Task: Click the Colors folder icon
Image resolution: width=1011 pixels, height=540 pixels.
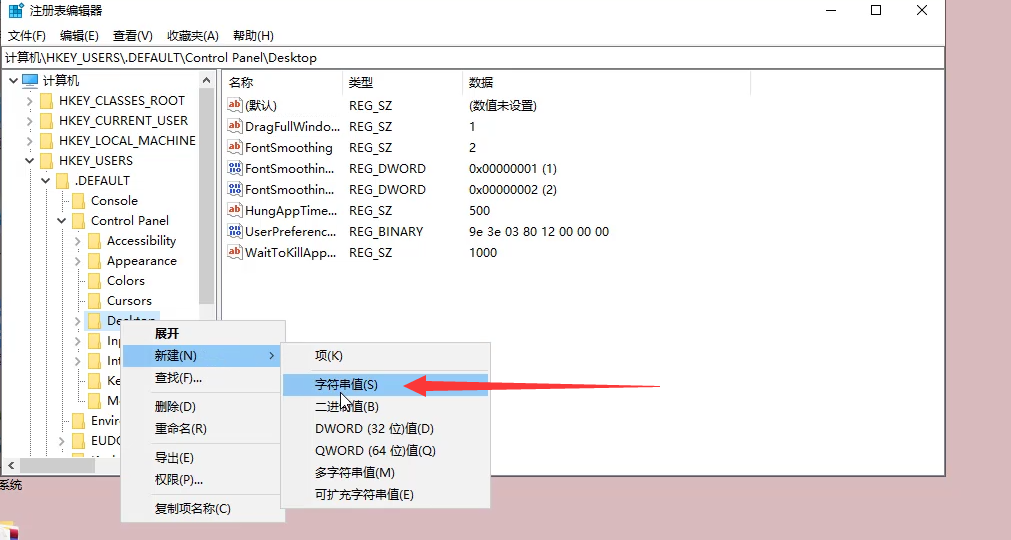Action: (94, 281)
